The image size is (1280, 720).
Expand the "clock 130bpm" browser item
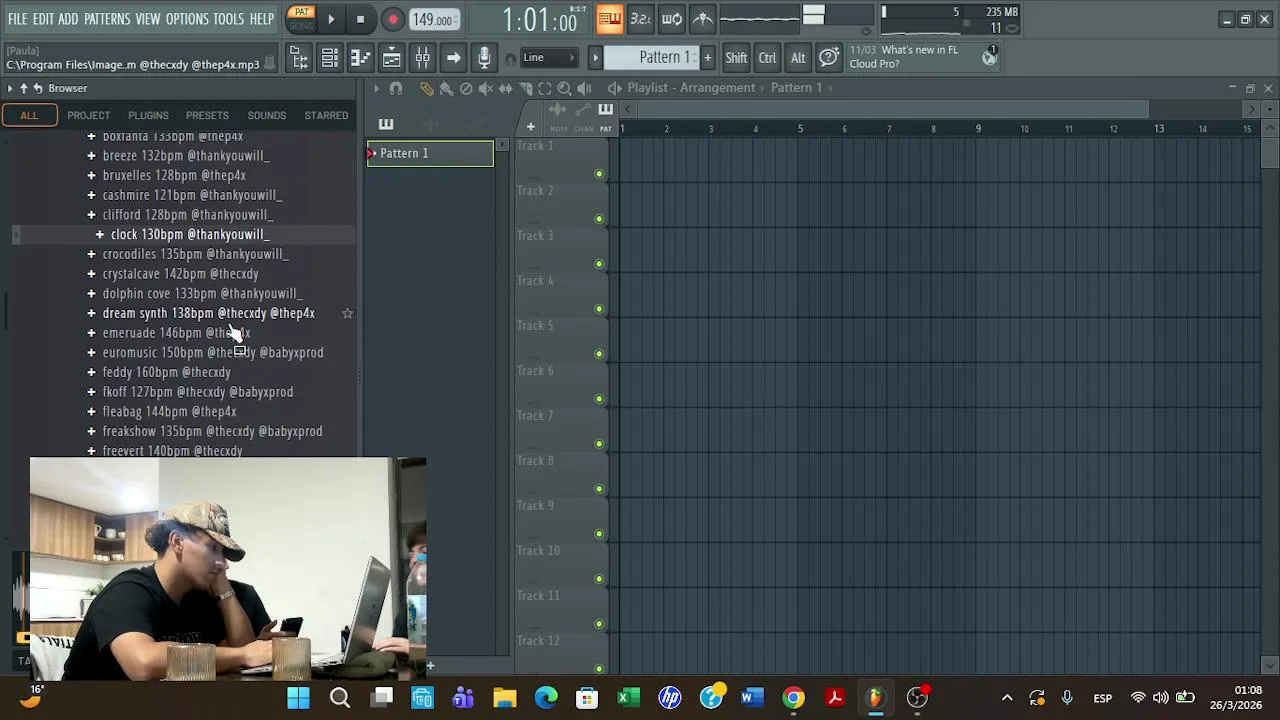(x=100, y=234)
